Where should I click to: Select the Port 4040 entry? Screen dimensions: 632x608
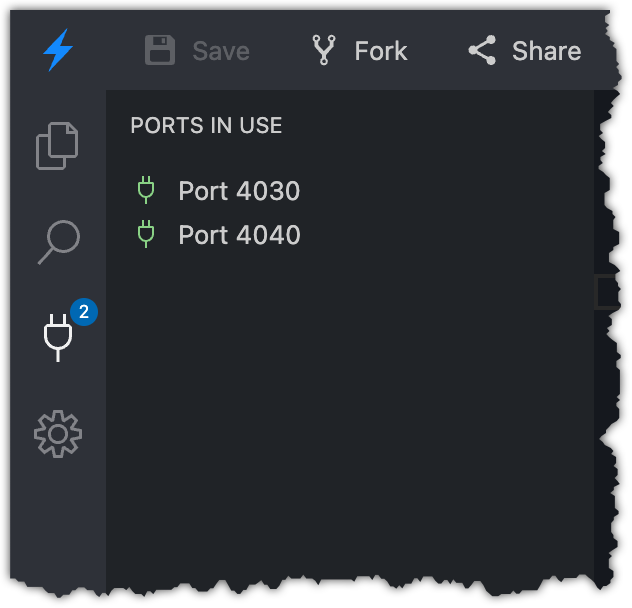click(x=239, y=235)
